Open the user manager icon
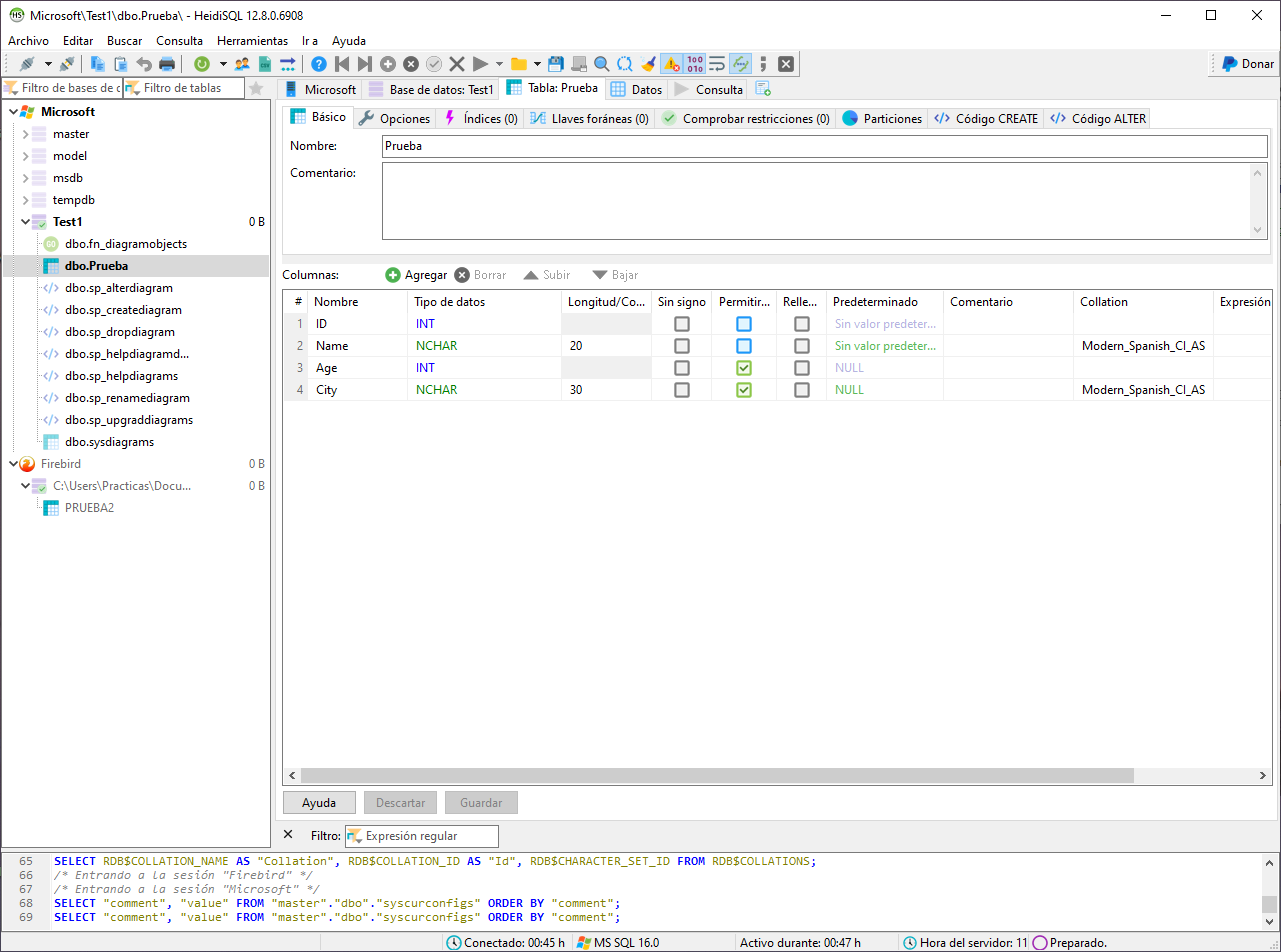 [242, 64]
